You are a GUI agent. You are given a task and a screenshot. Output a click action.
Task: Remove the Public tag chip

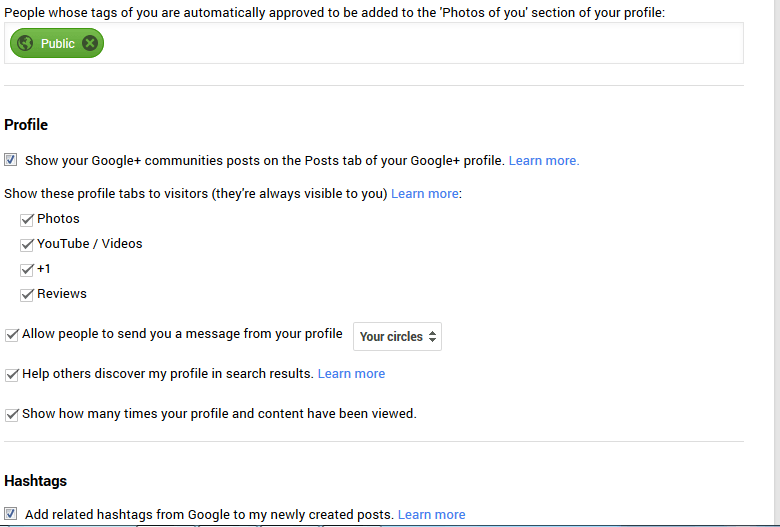click(x=90, y=43)
